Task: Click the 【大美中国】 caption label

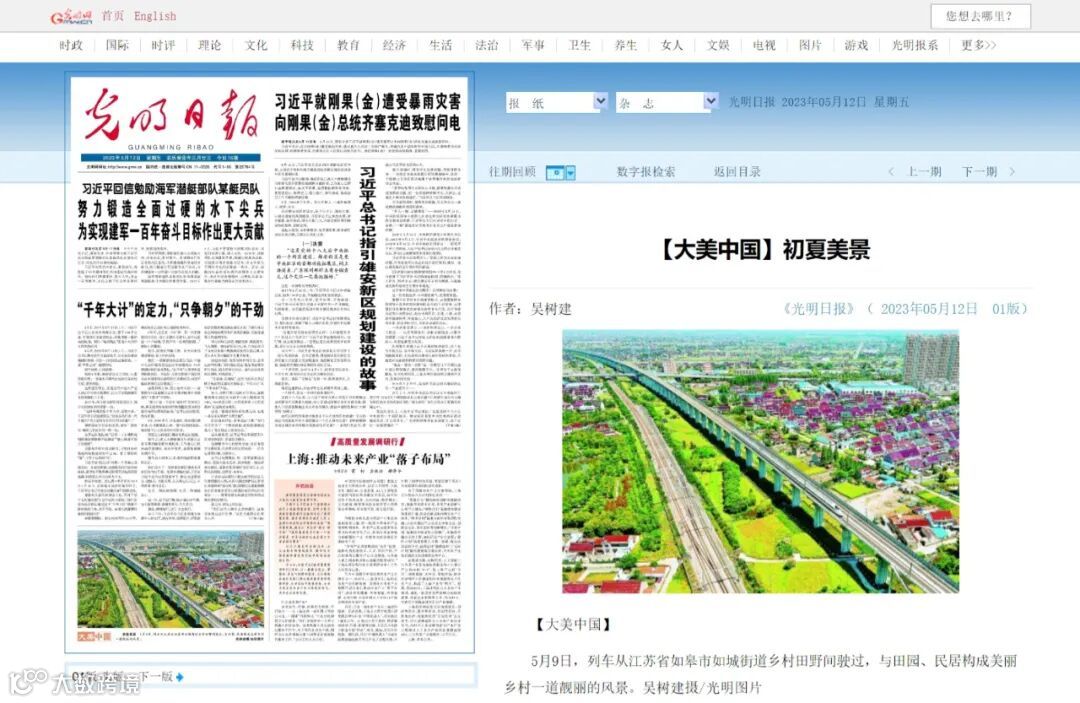Action: point(573,625)
